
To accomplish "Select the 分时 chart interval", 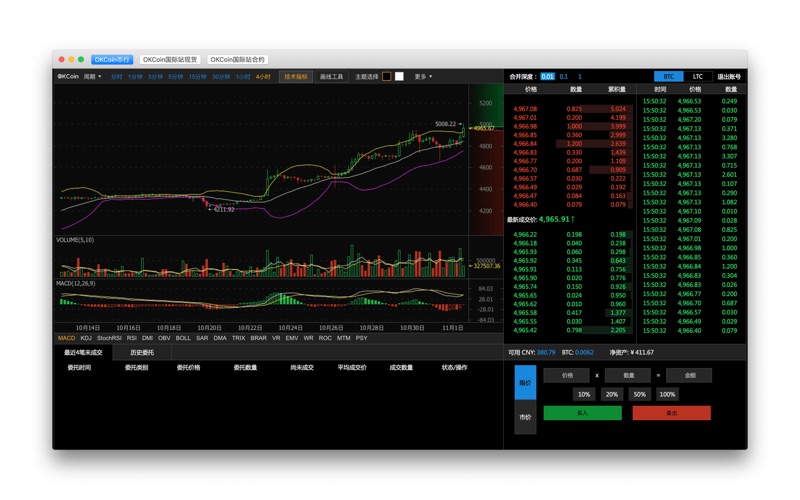I will [x=116, y=77].
